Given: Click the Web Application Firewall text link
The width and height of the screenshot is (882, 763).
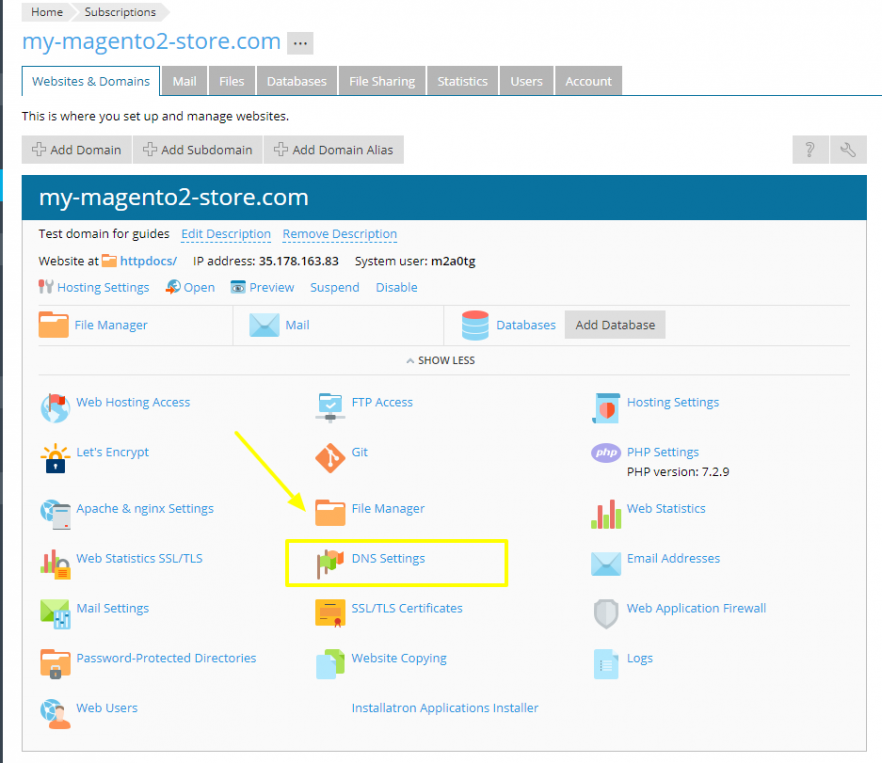Looking at the screenshot, I should 696,608.
